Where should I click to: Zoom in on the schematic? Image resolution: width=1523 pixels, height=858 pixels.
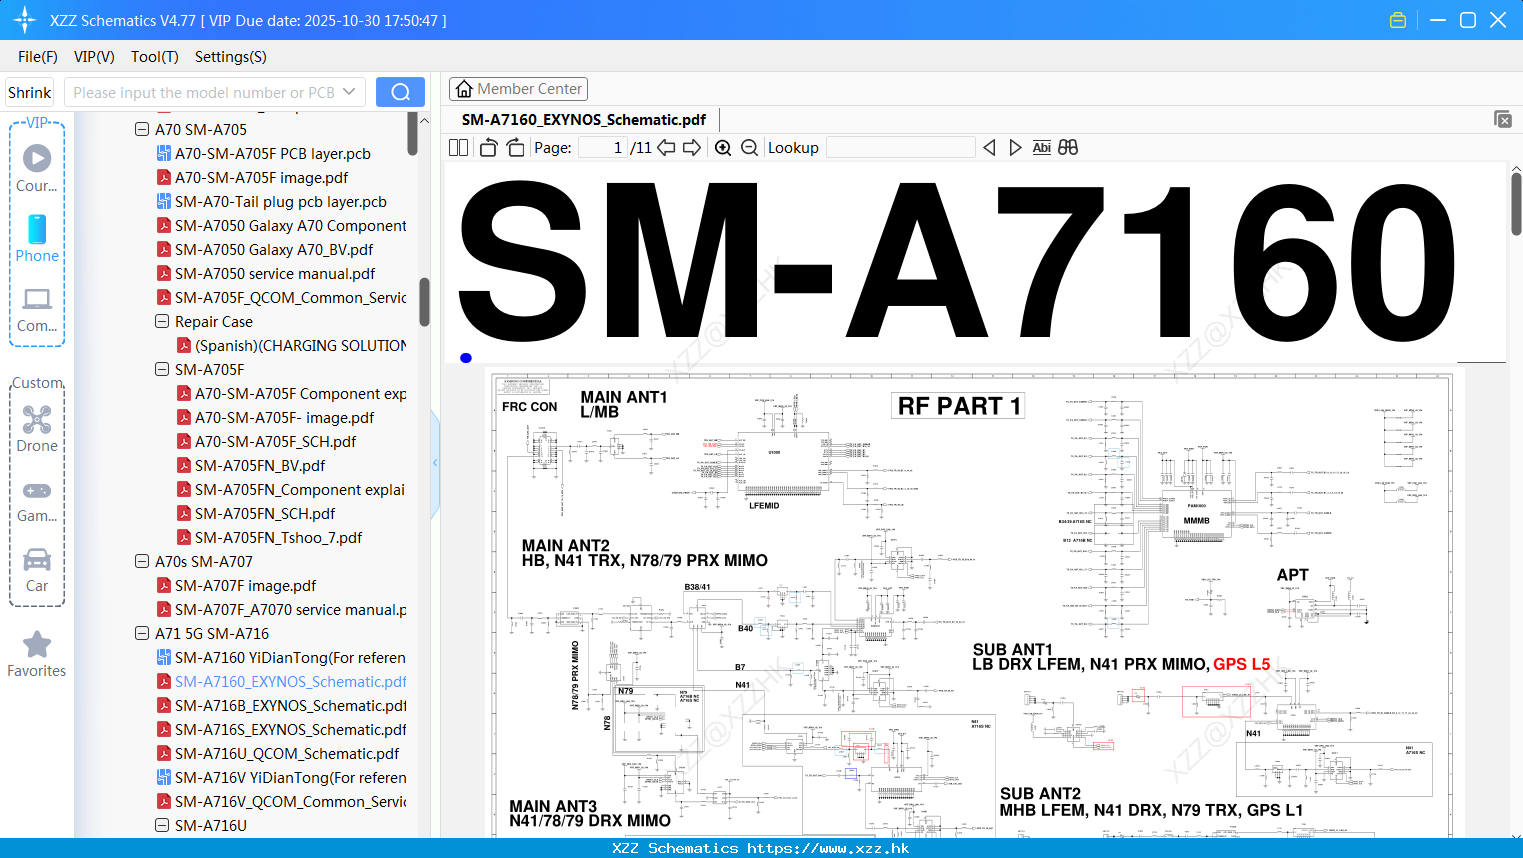(x=723, y=148)
